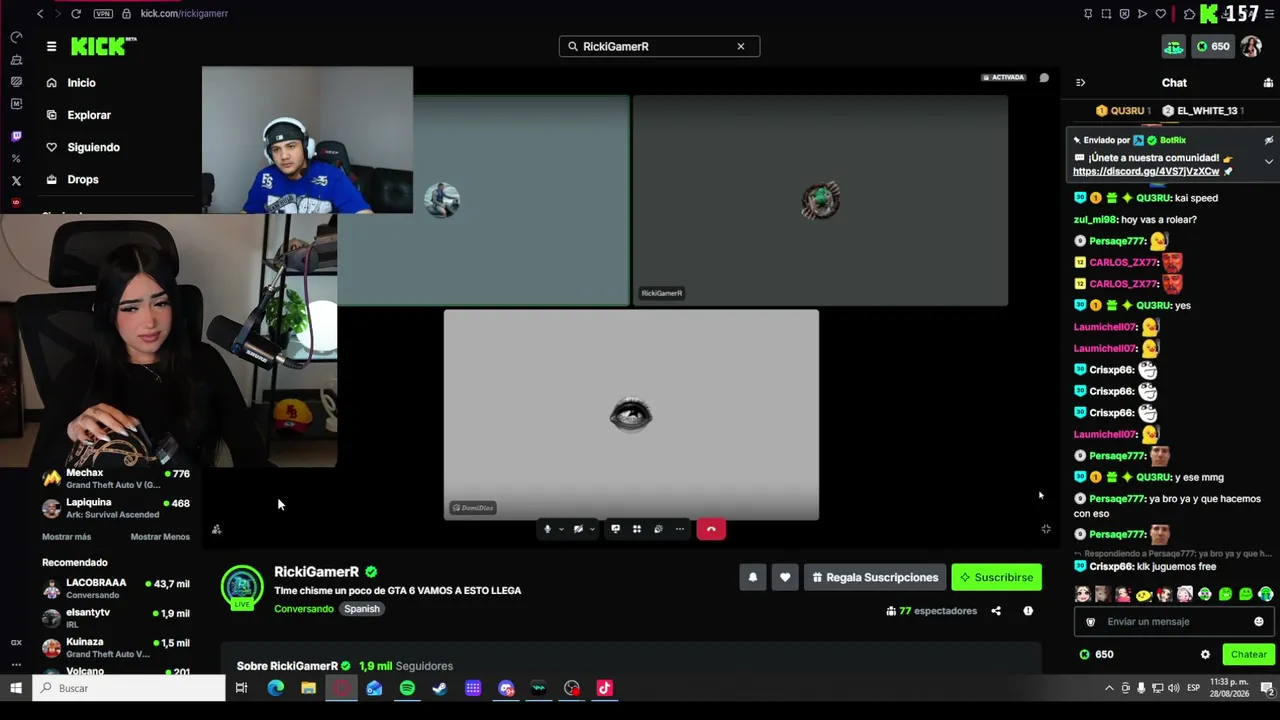Open the Conversando category link
This screenshot has height=720, width=1280.
pos(304,609)
